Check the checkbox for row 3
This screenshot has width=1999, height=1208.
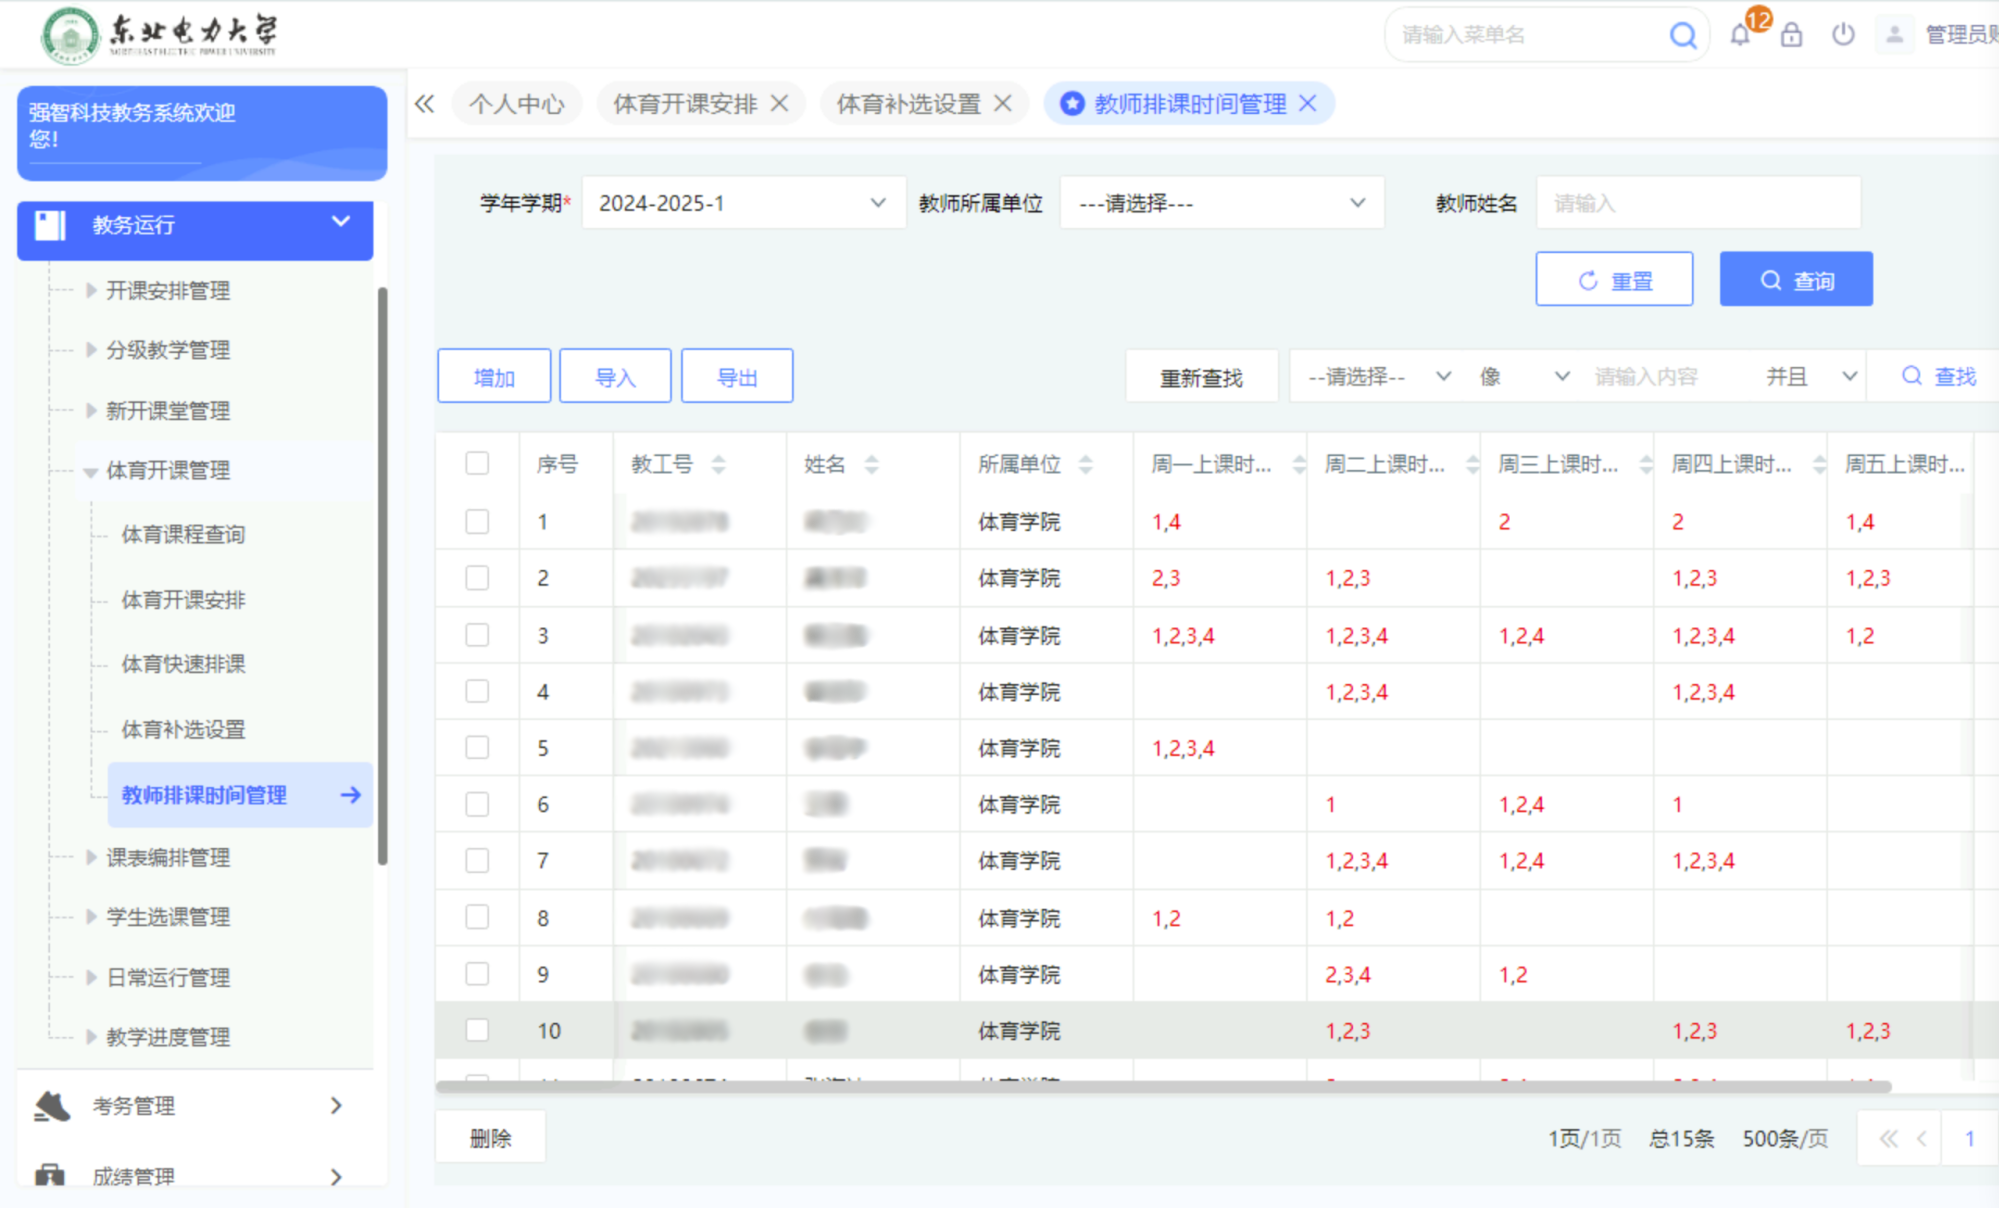point(477,635)
